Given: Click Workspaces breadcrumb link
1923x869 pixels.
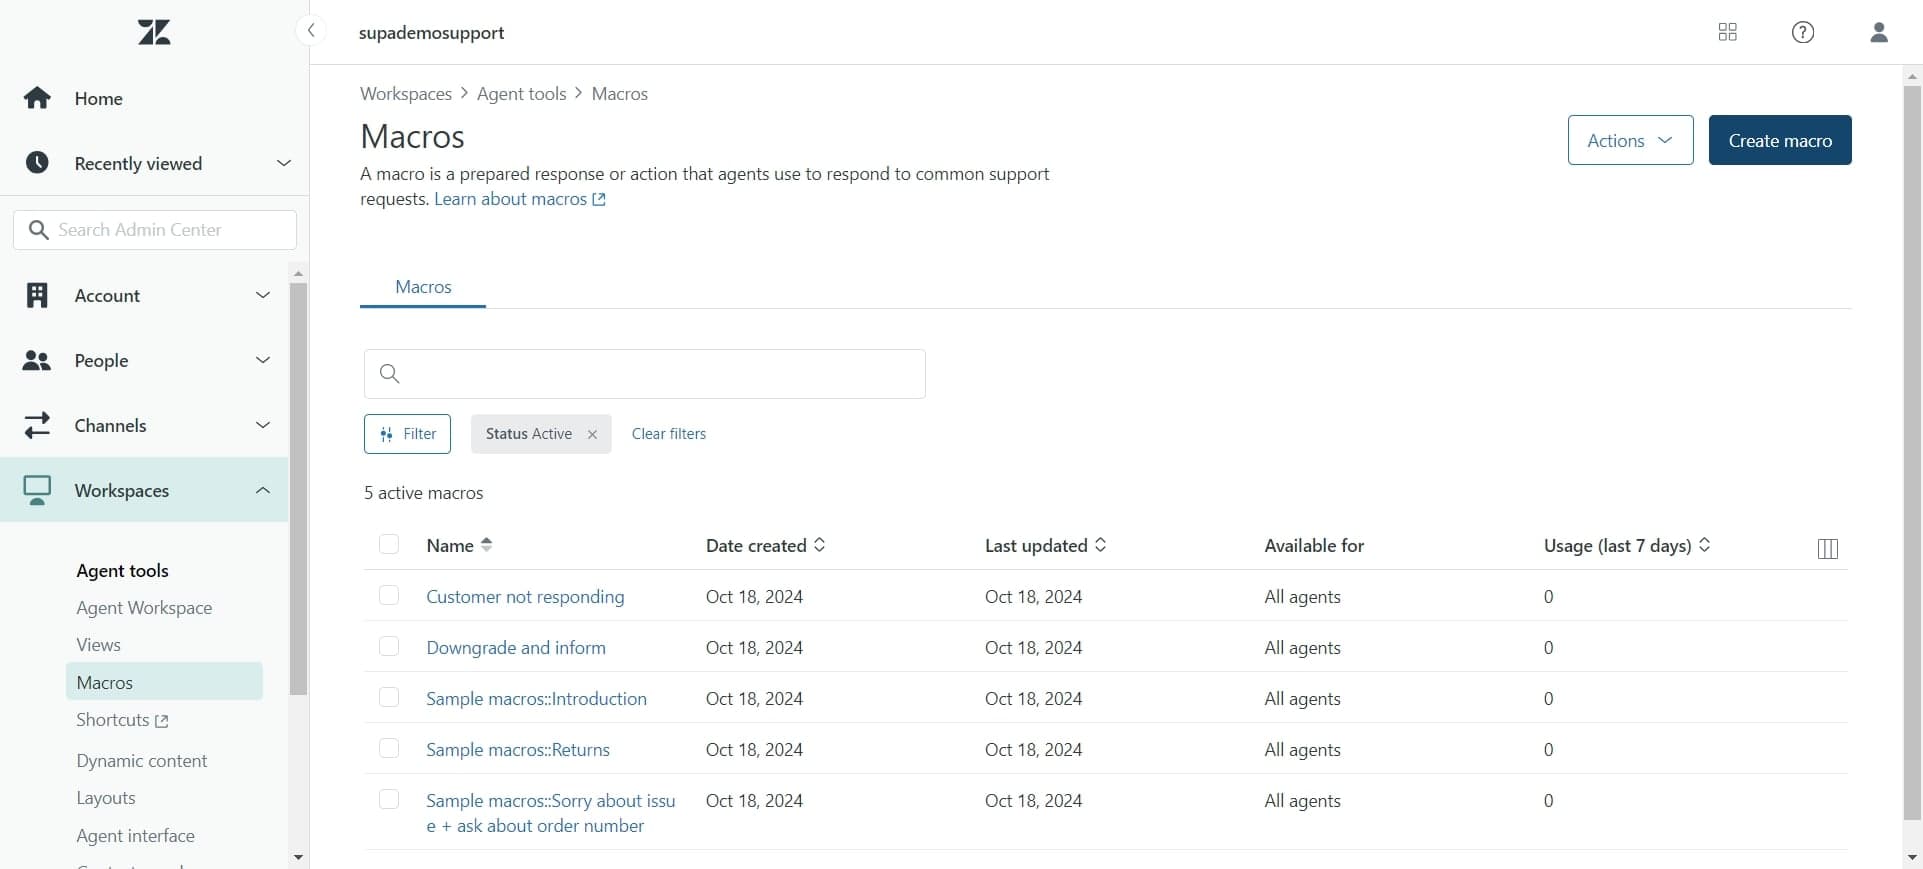Looking at the screenshot, I should (x=406, y=94).
